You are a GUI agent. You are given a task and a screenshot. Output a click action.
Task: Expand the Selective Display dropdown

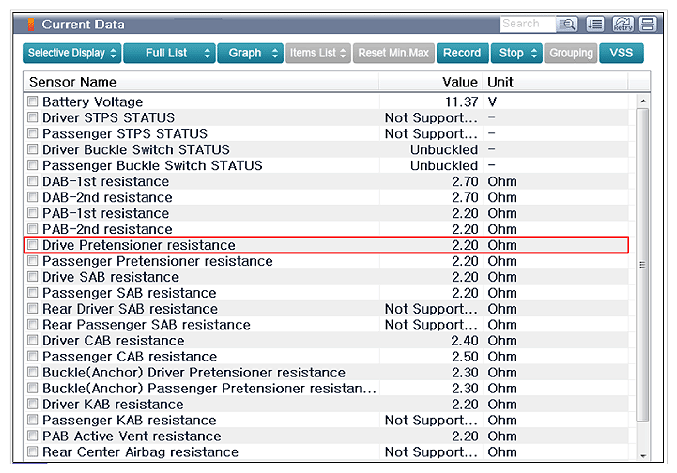click(72, 53)
